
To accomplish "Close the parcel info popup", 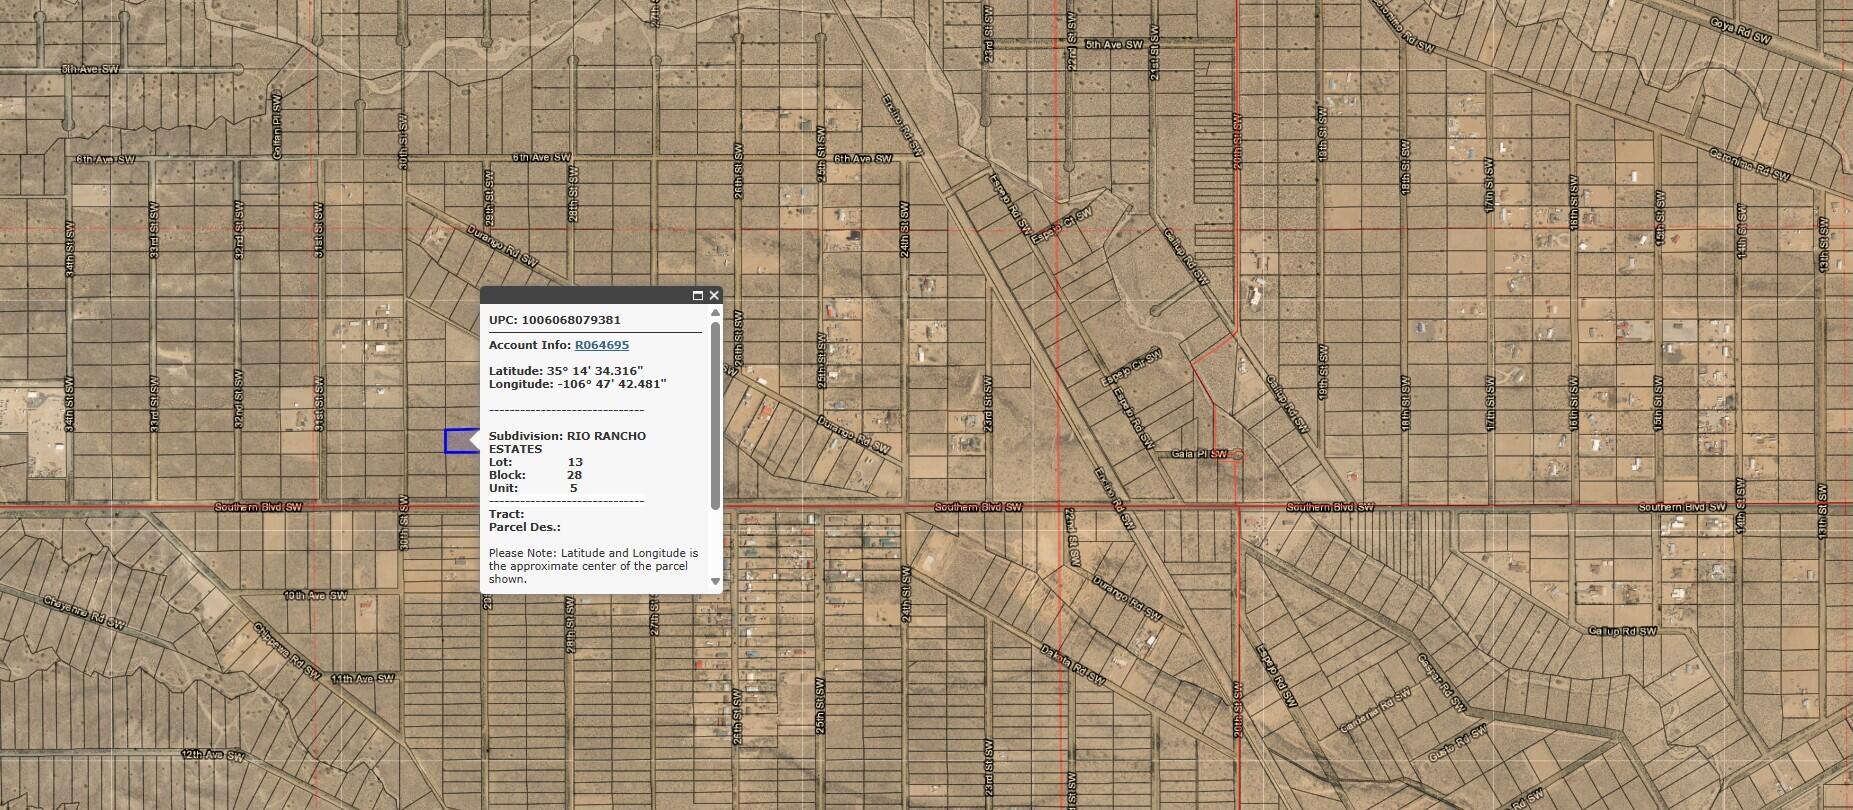I will [714, 296].
